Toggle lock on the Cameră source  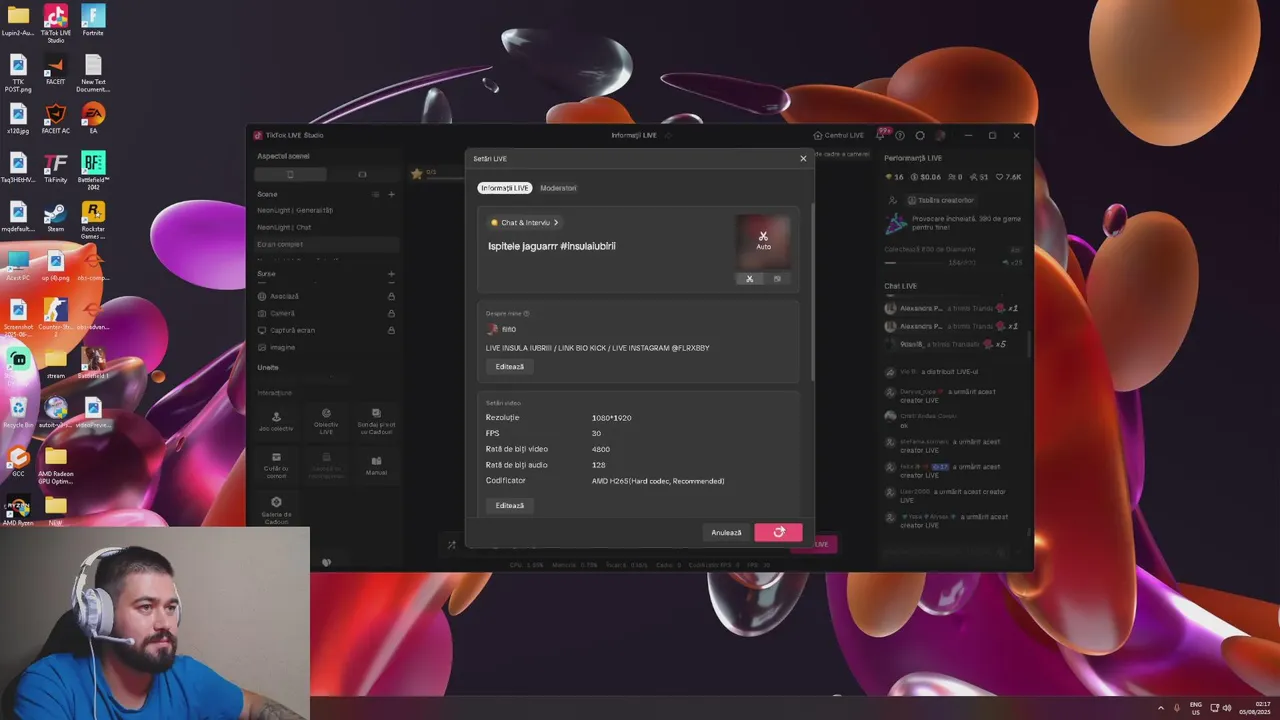pos(391,313)
